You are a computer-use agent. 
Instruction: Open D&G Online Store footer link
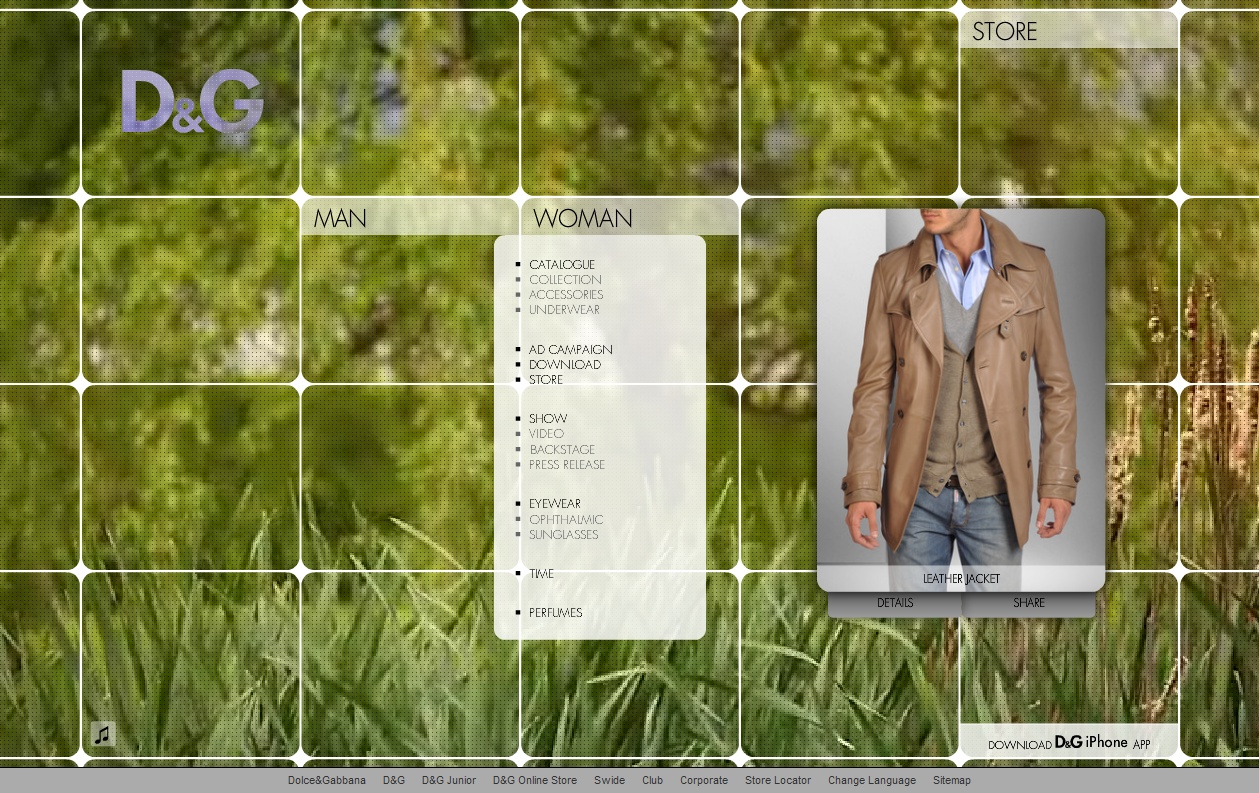point(535,781)
